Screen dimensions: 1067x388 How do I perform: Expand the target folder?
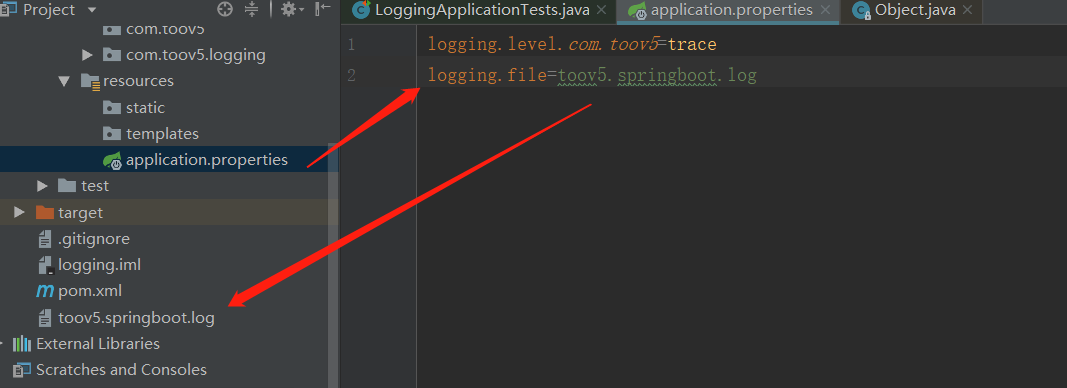[20, 212]
